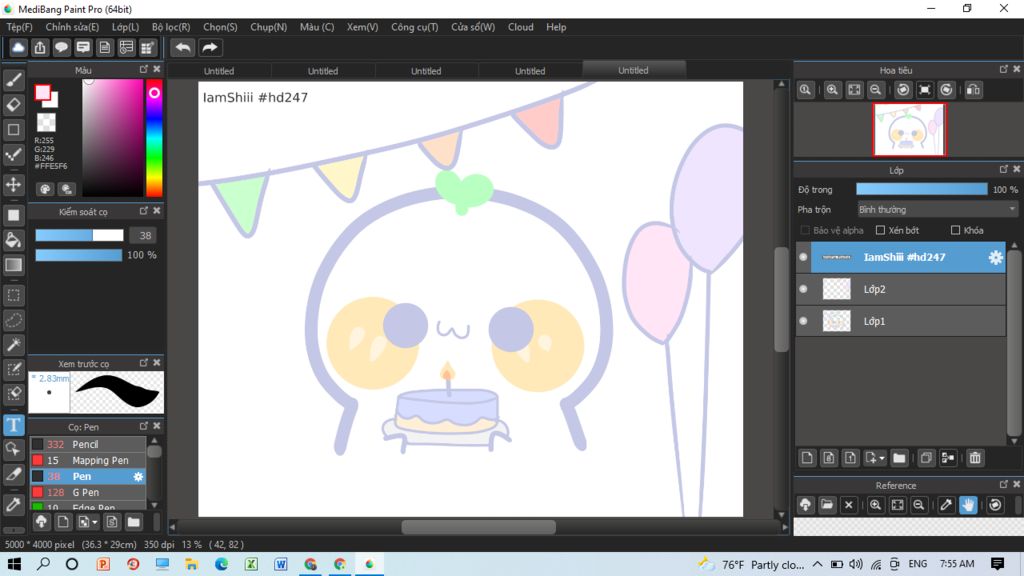This screenshot has width=1024, height=576.
Task: Enable the Khóa lock checkbox
Action: (x=955, y=231)
